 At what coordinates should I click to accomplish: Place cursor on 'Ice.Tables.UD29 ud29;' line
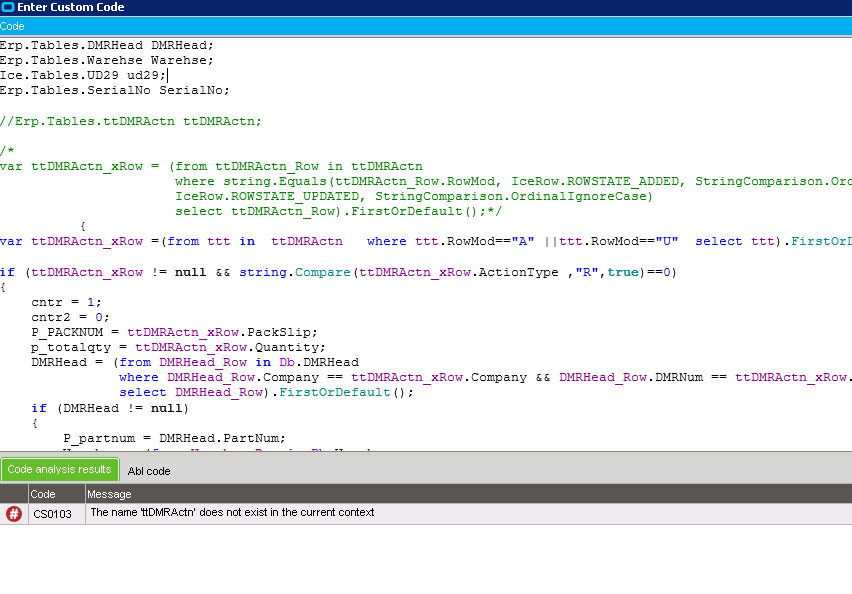(x=83, y=75)
